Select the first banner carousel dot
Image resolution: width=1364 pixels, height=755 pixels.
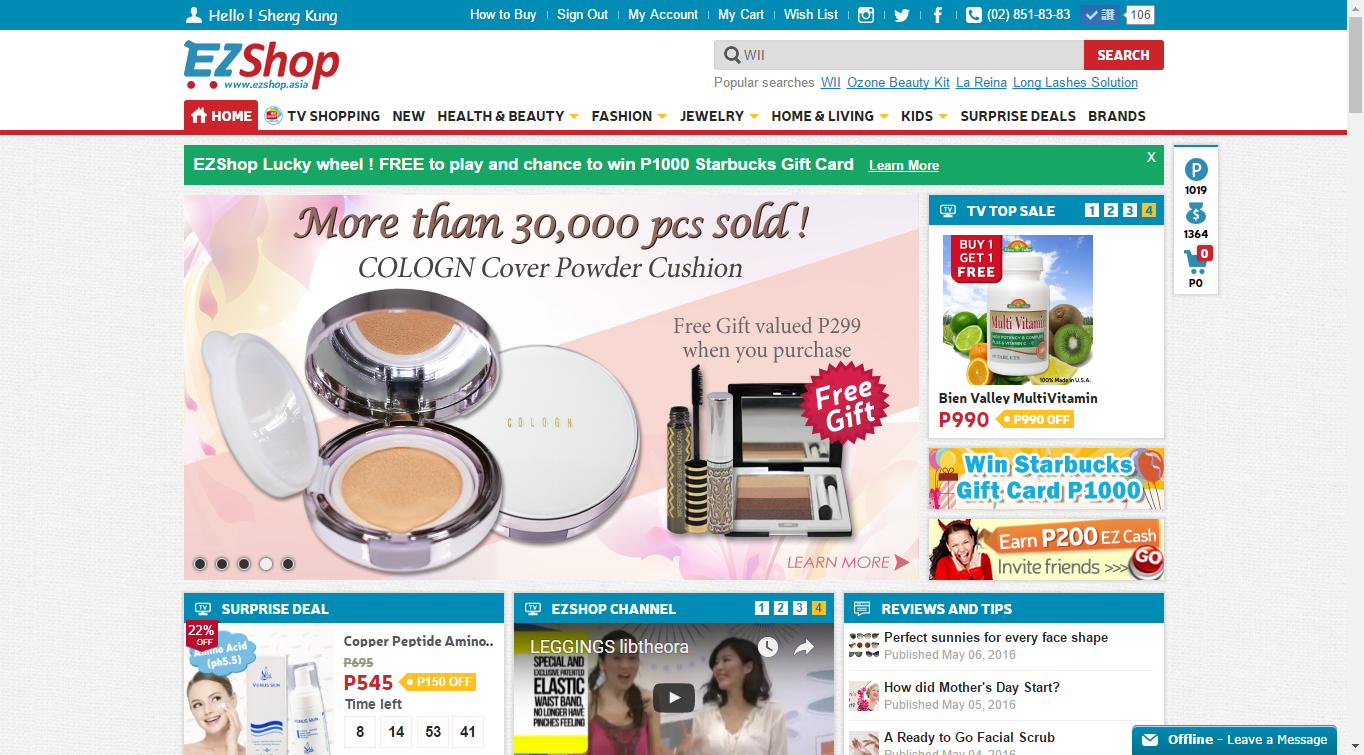coord(200,564)
